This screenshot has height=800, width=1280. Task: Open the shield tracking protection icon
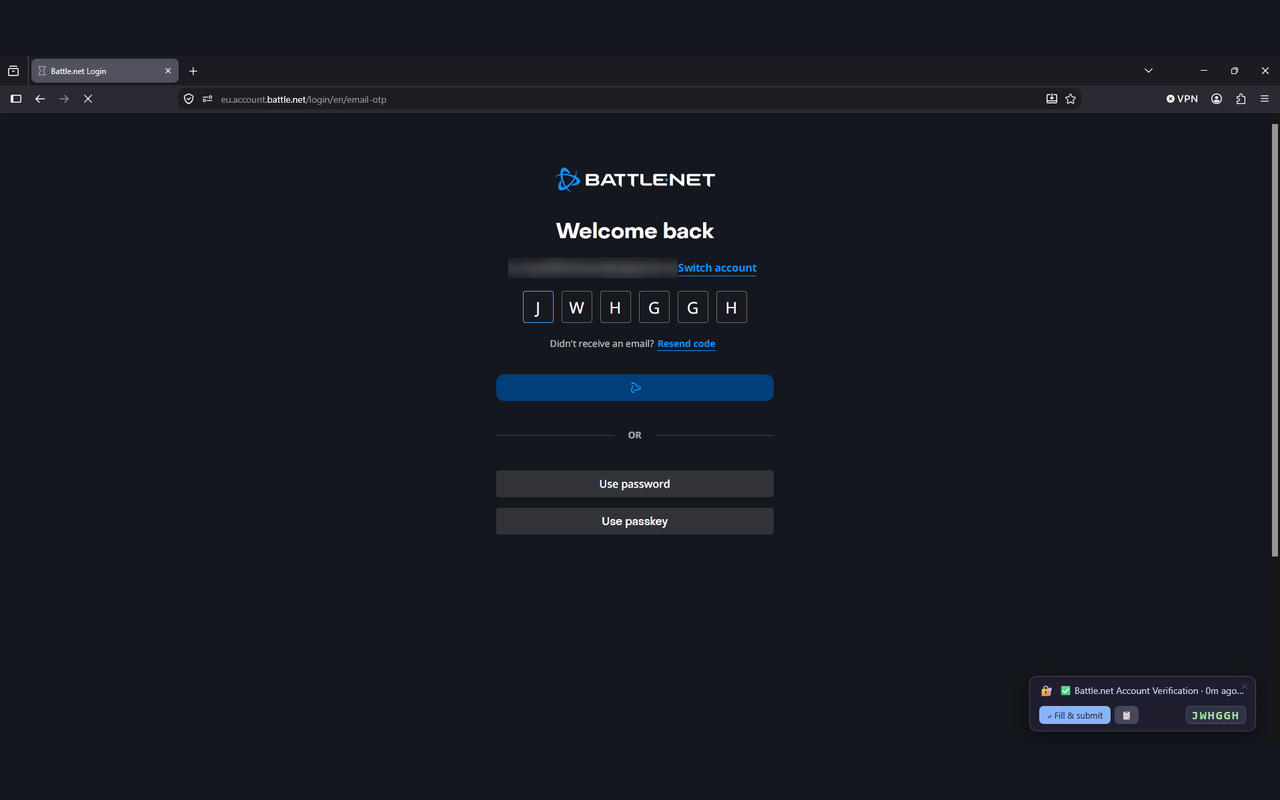pyautogui.click(x=189, y=99)
